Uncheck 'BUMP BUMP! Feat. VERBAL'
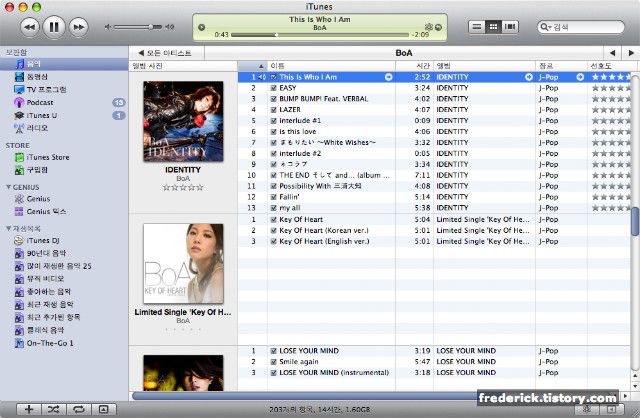 [273, 99]
